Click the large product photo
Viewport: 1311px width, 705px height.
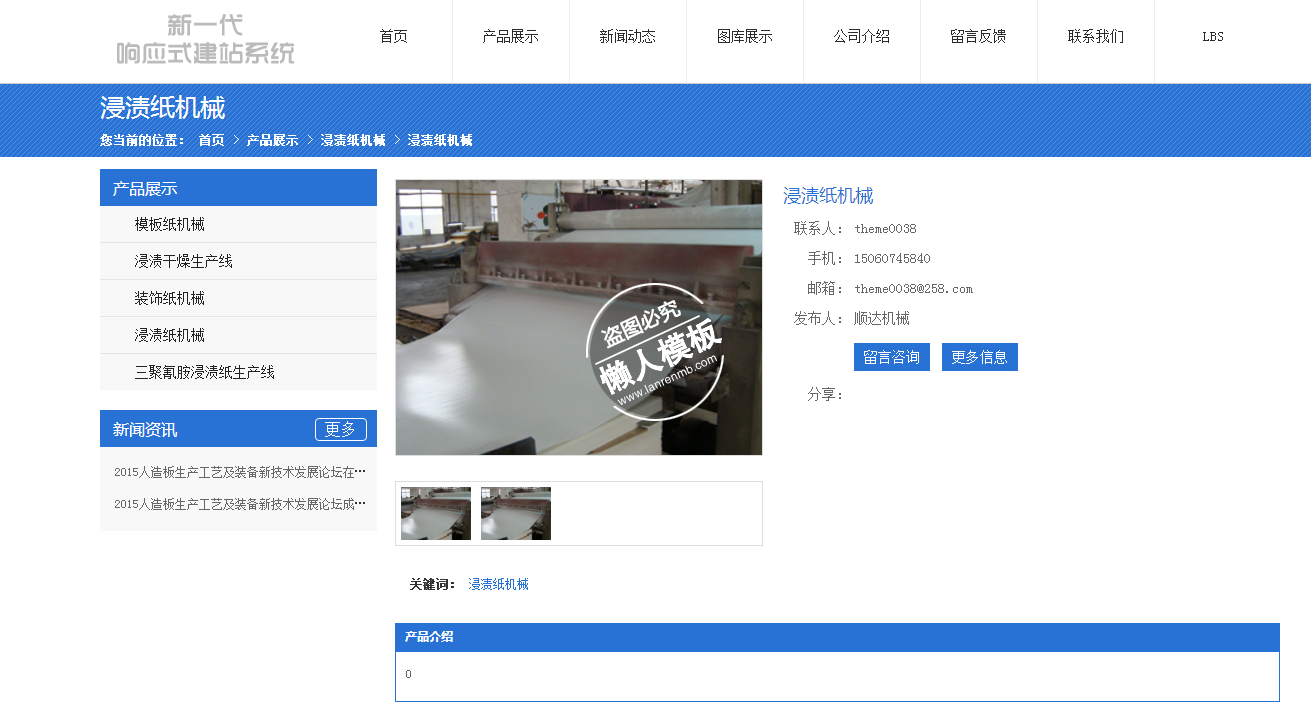[x=579, y=317]
